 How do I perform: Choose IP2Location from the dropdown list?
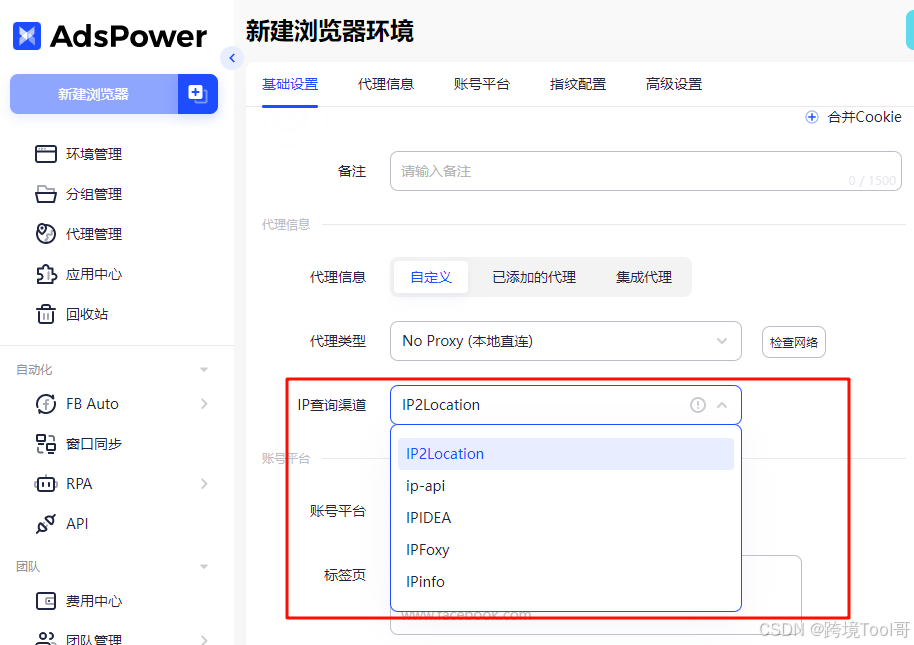point(565,454)
